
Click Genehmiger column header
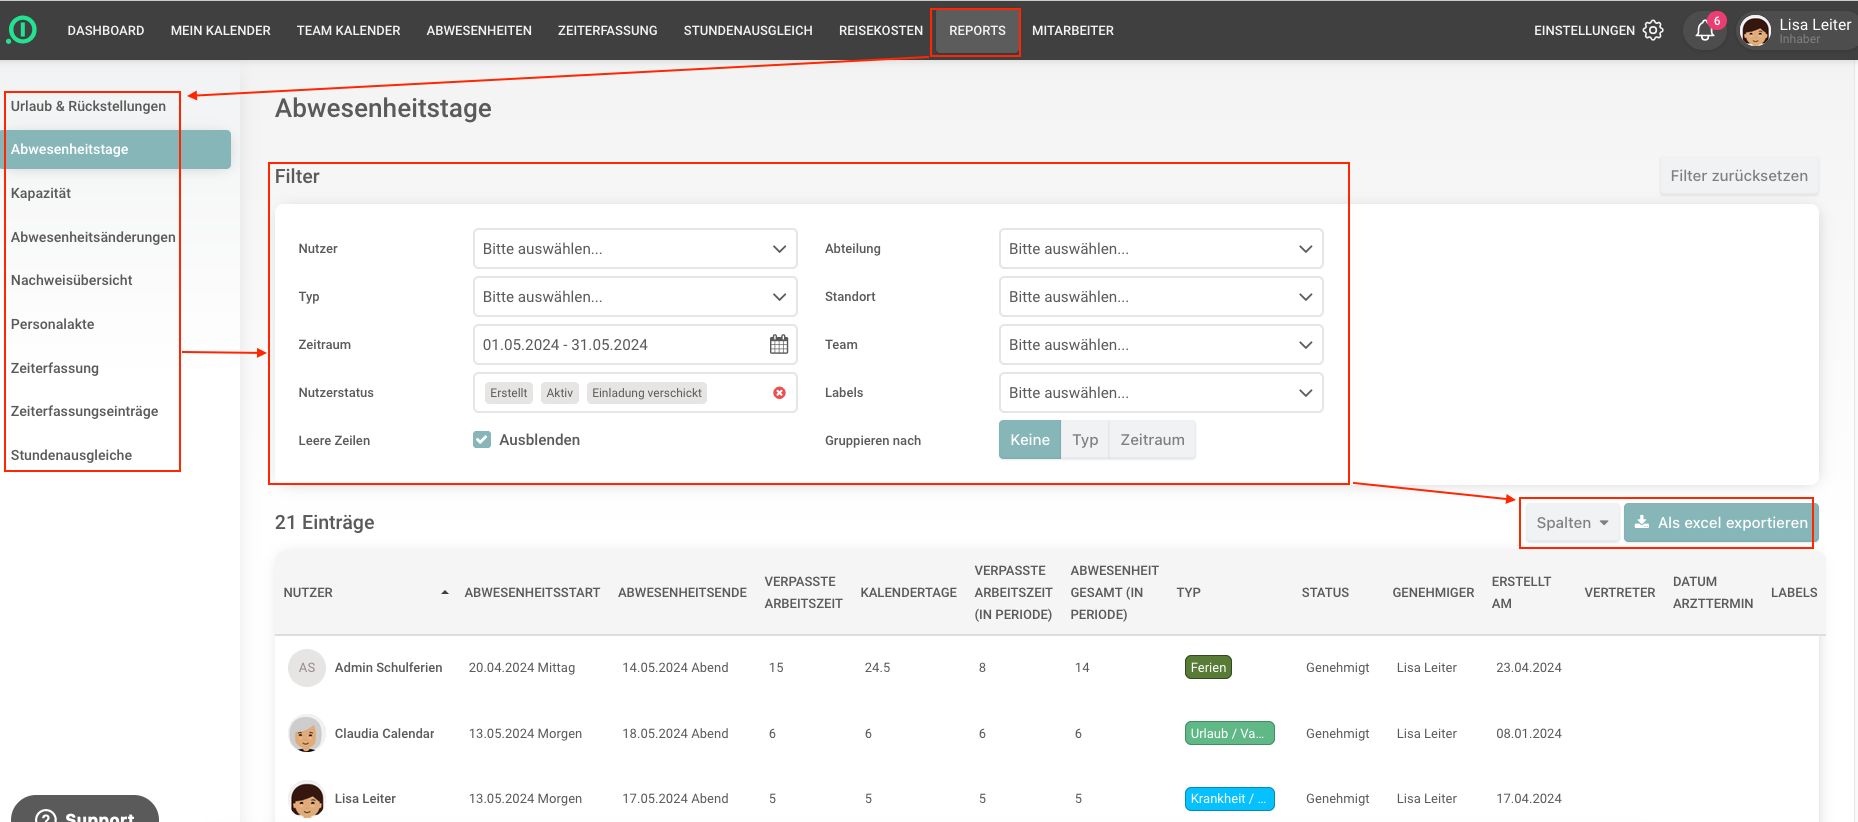click(x=1433, y=593)
